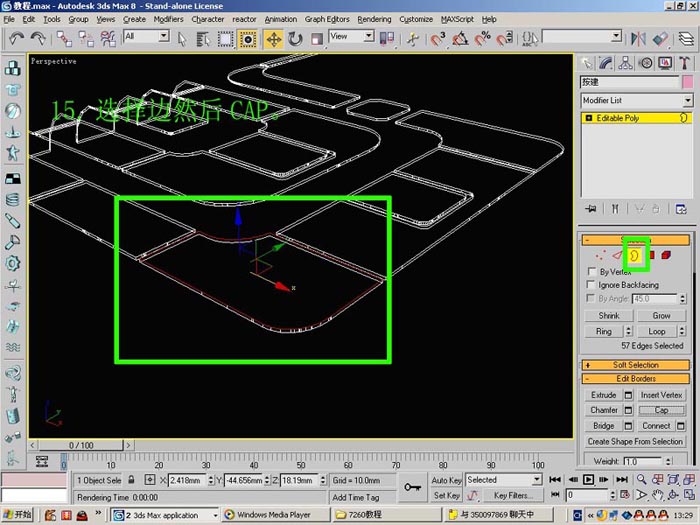Open the Named Selection Sets dropdown

point(582,37)
